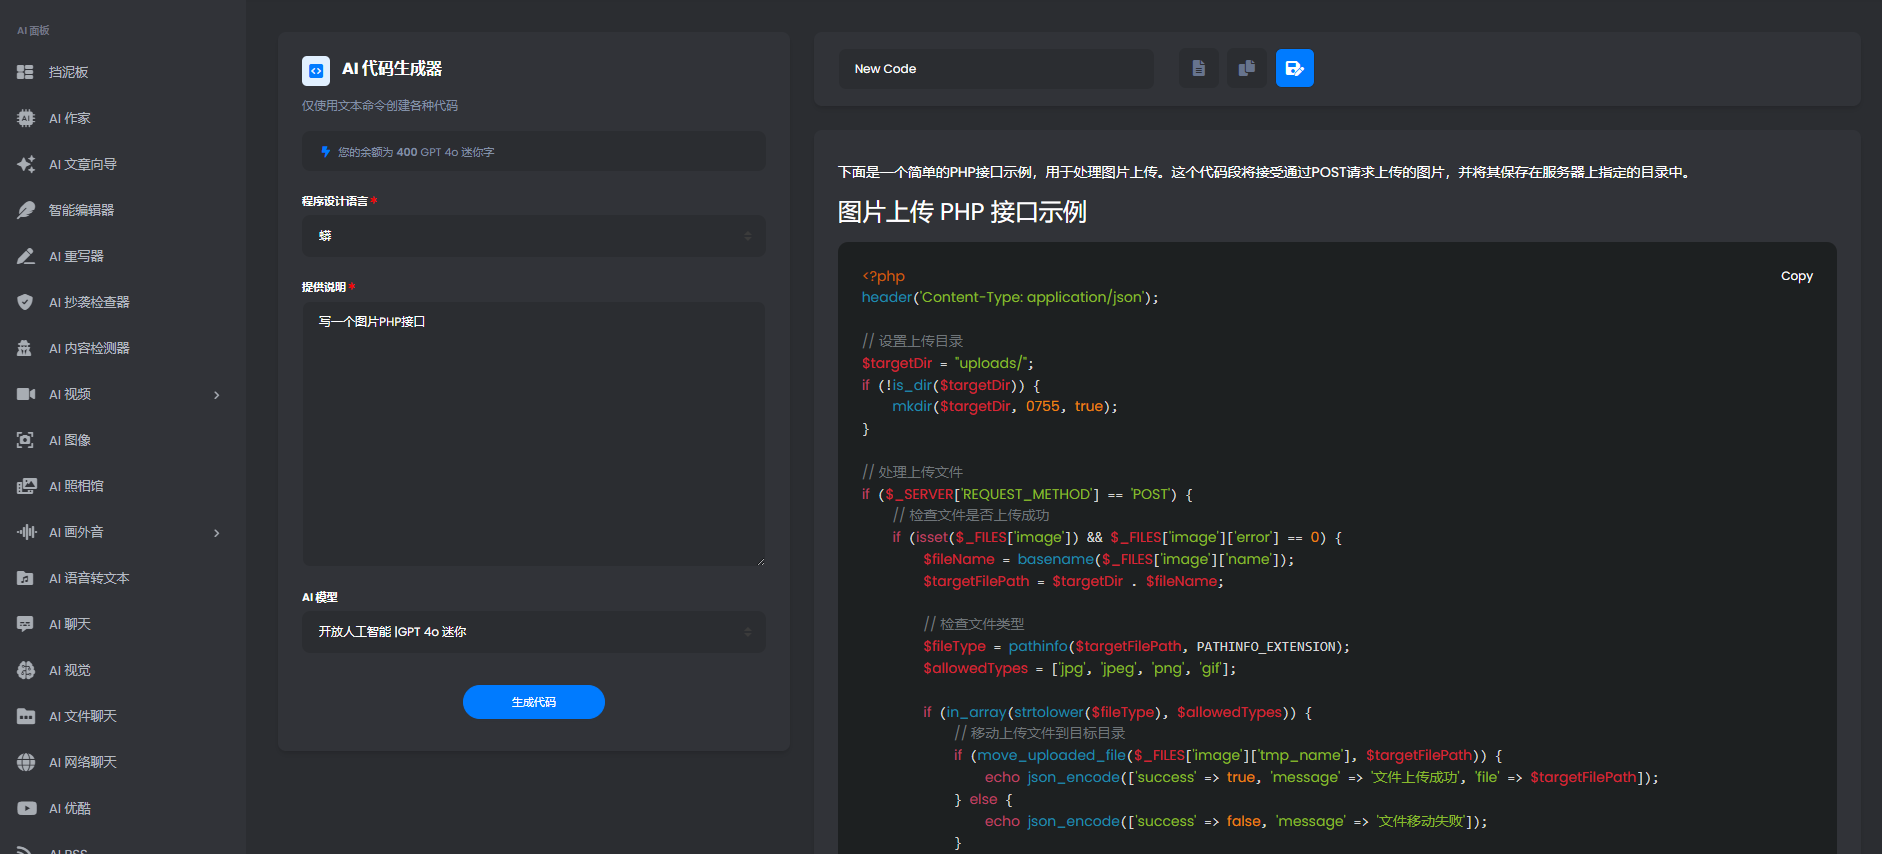Expand the AI 画外音 submenu arrow
Screen dimensions: 1882x854
pos(217,533)
